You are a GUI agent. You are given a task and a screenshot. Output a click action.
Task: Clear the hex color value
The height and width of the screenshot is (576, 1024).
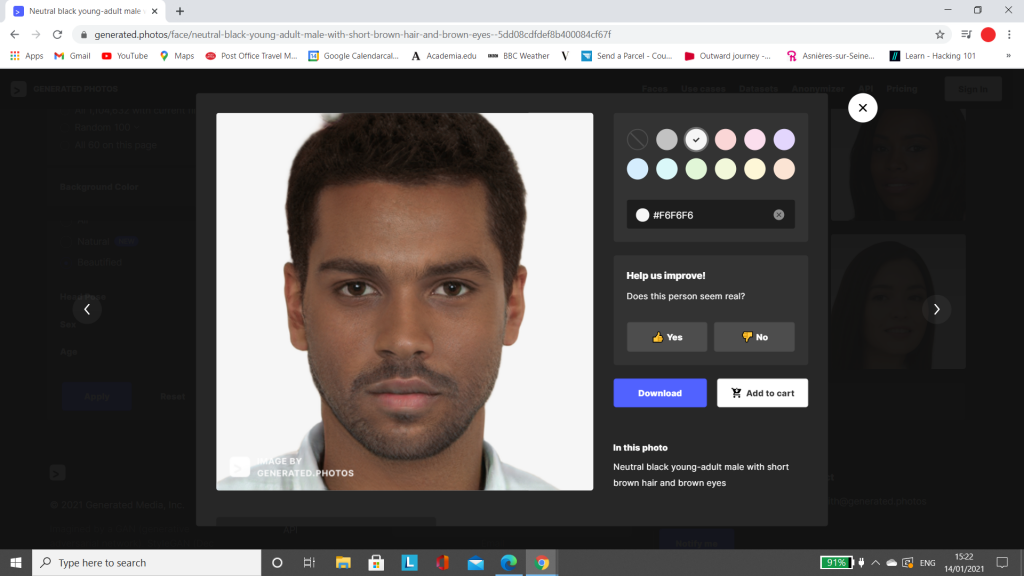pos(778,215)
